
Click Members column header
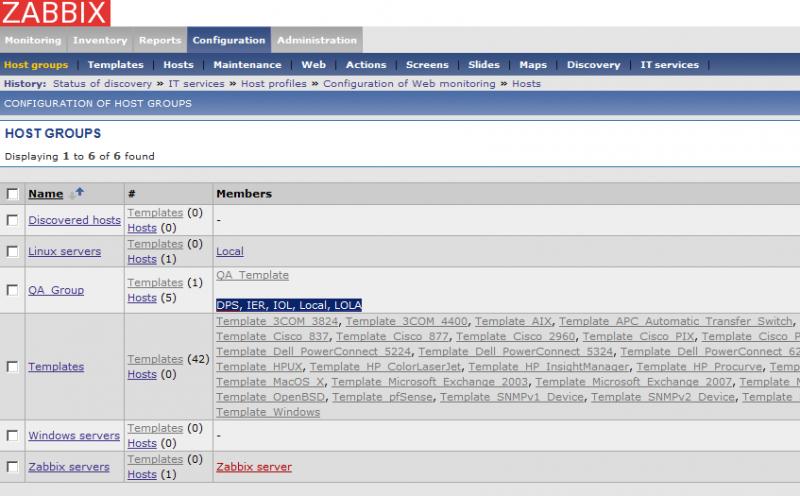pyautogui.click(x=244, y=193)
